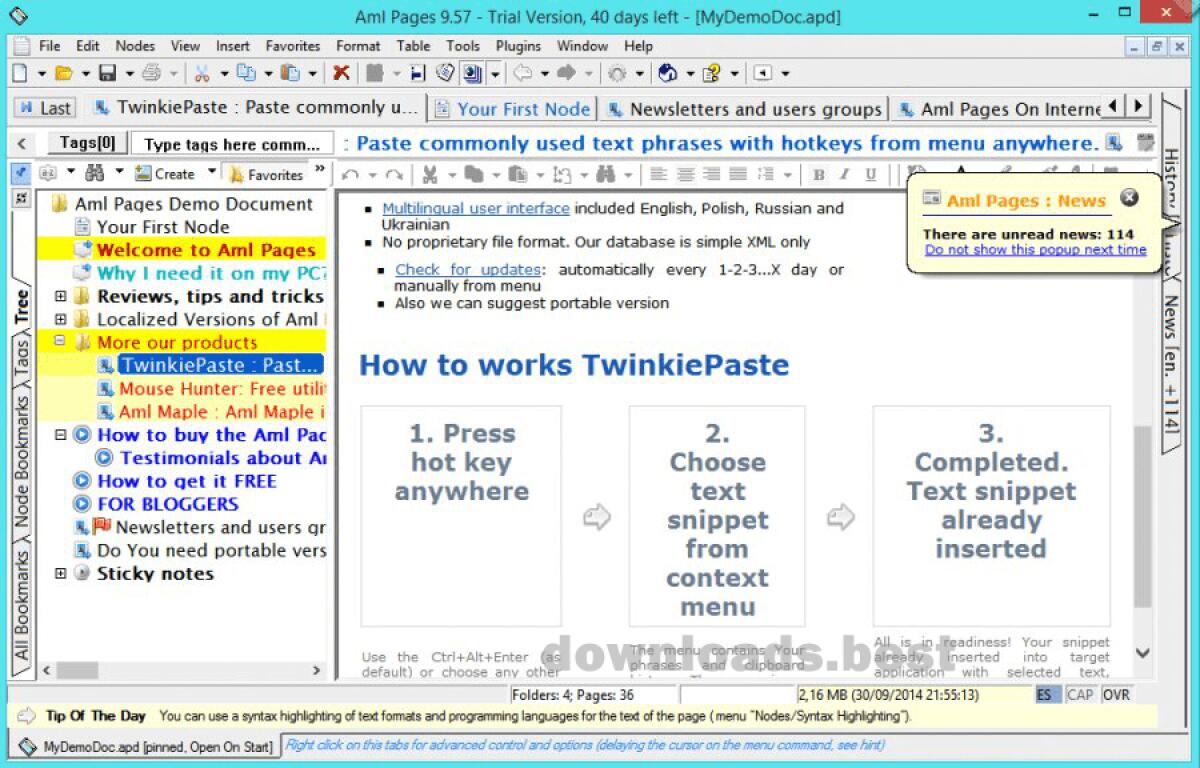Click the tags input field to type tags
The height and width of the screenshot is (768, 1200).
[x=233, y=143]
